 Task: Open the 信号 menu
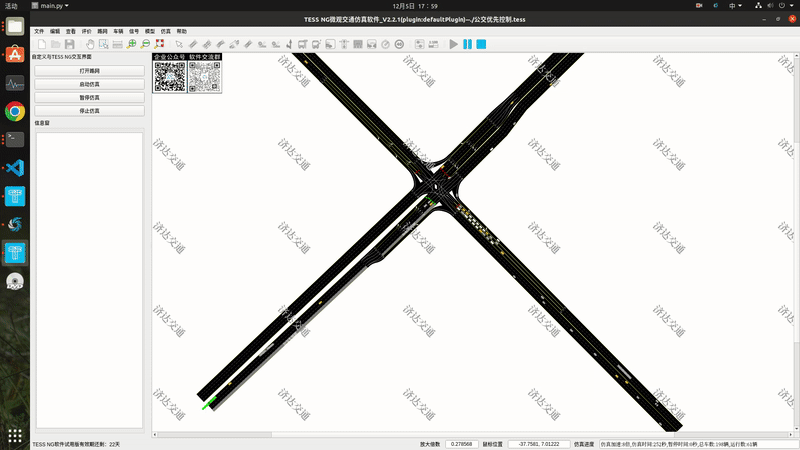tap(134, 32)
